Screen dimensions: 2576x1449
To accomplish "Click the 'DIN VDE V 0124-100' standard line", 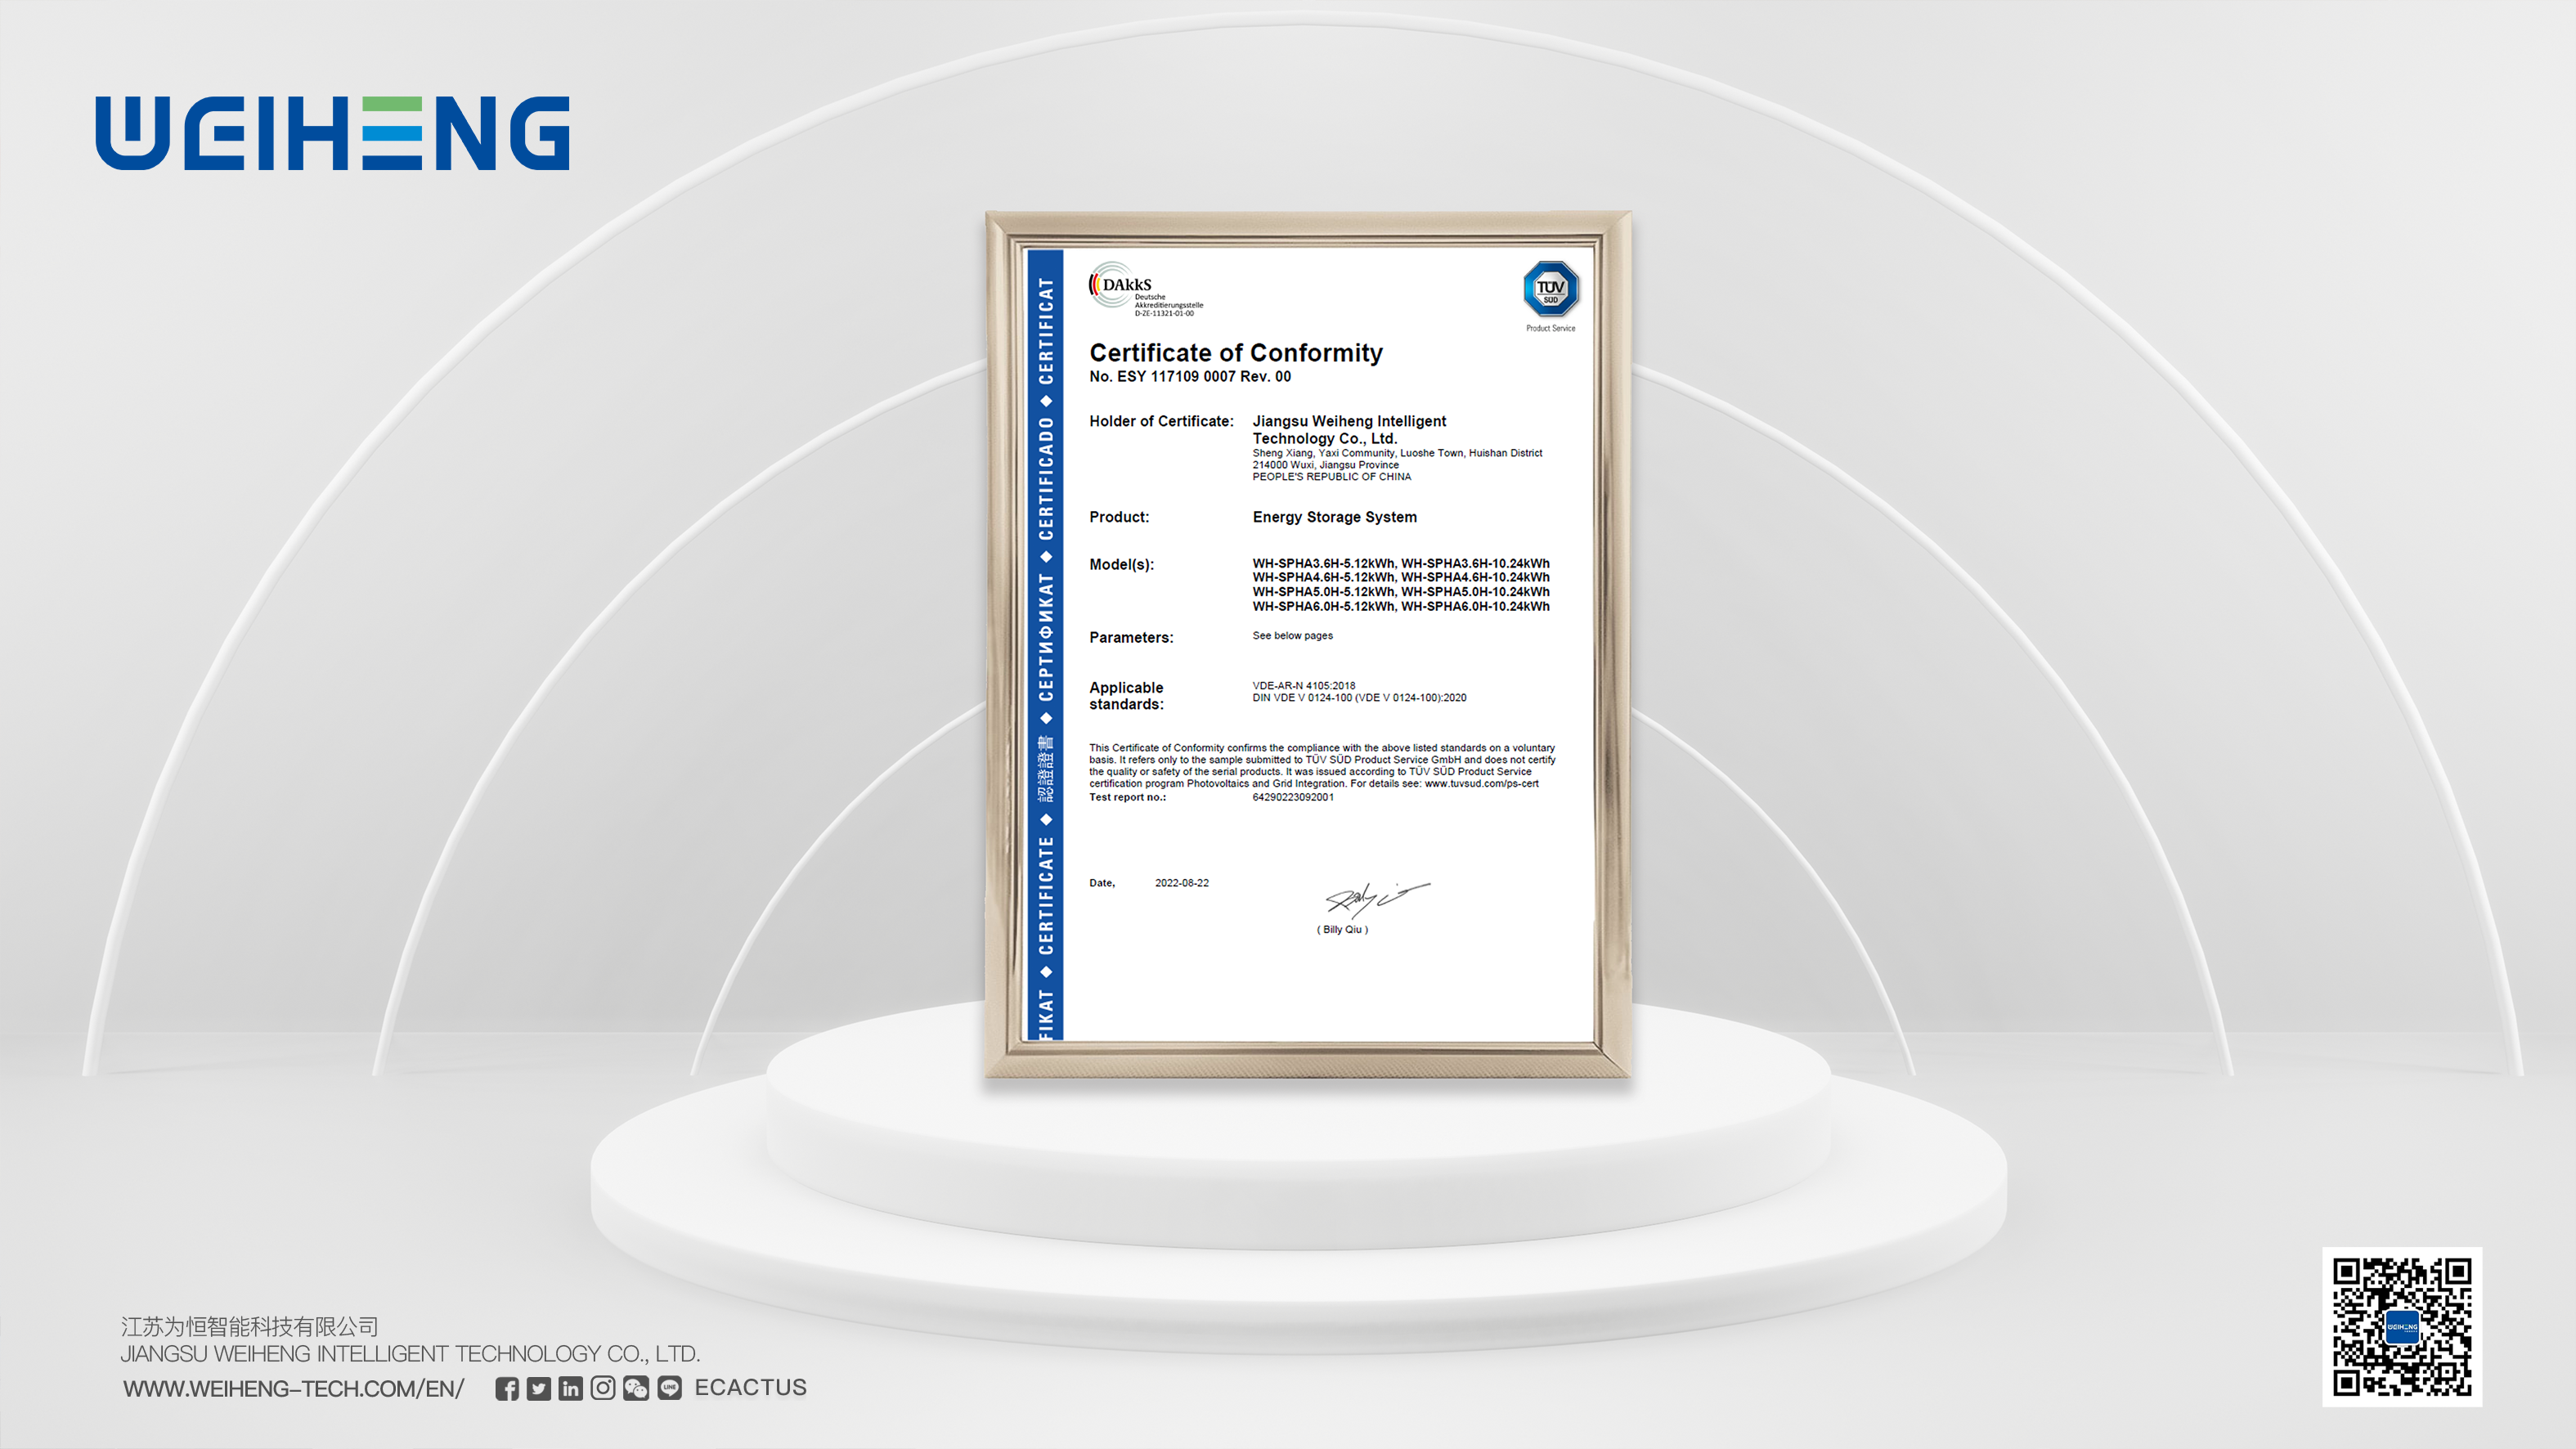I will click(x=1359, y=698).
